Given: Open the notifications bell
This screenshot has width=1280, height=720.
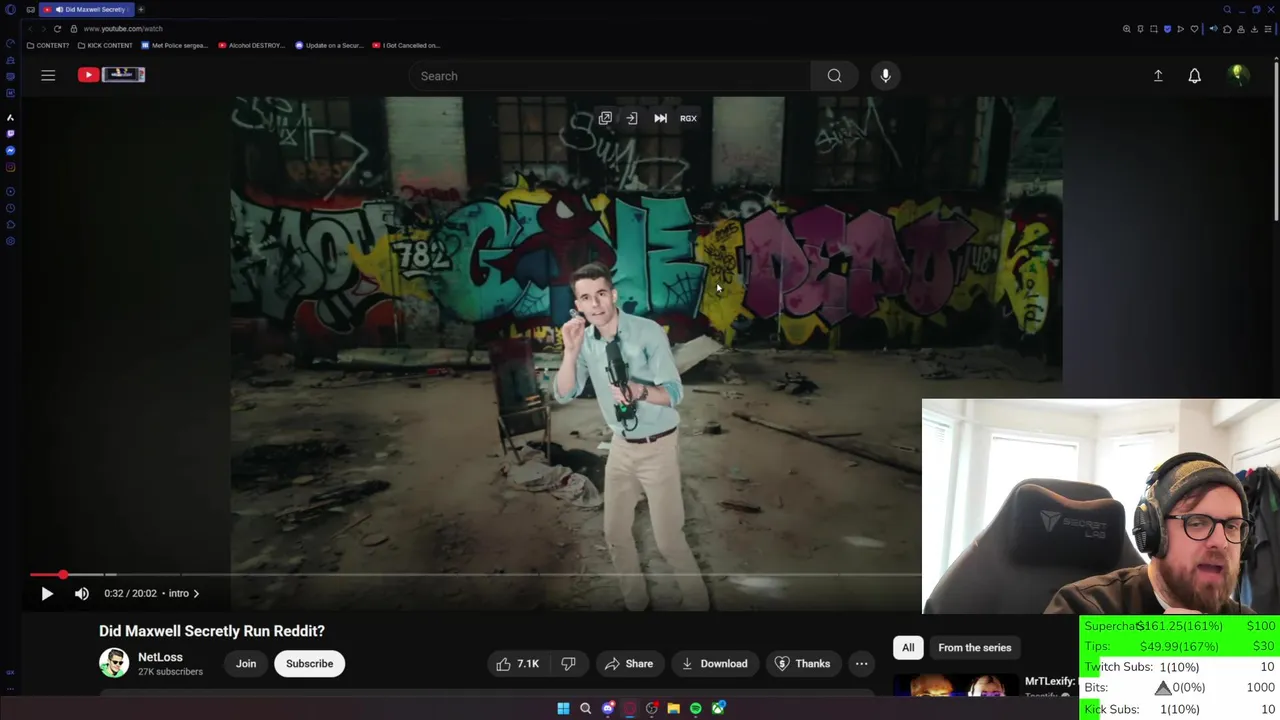Looking at the screenshot, I should pos(1194,76).
